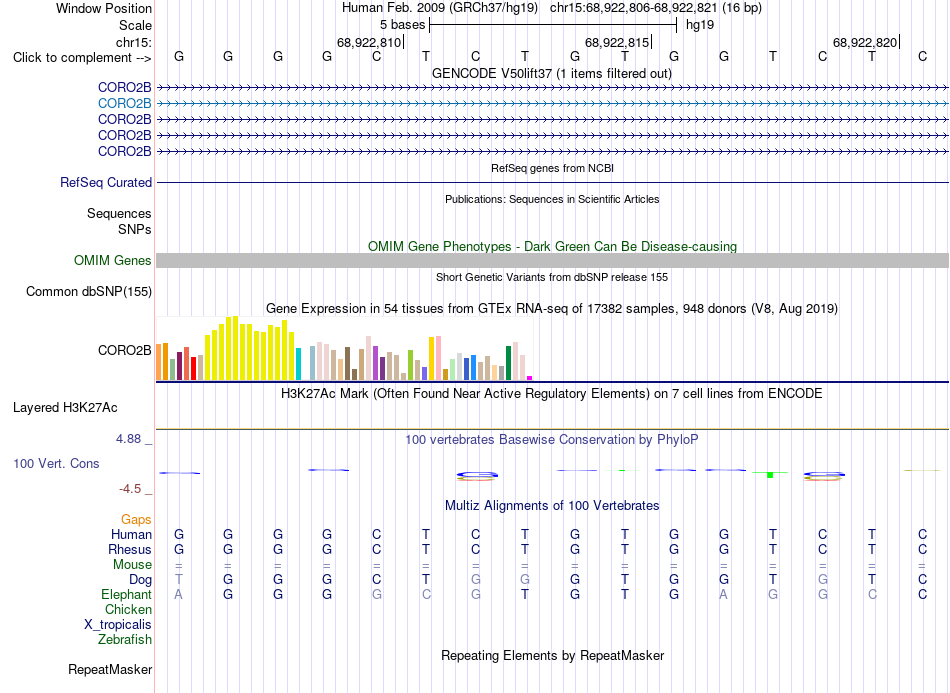The width and height of the screenshot is (950, 693).
Task: Click the Window Position label
Action: point(104,8)
